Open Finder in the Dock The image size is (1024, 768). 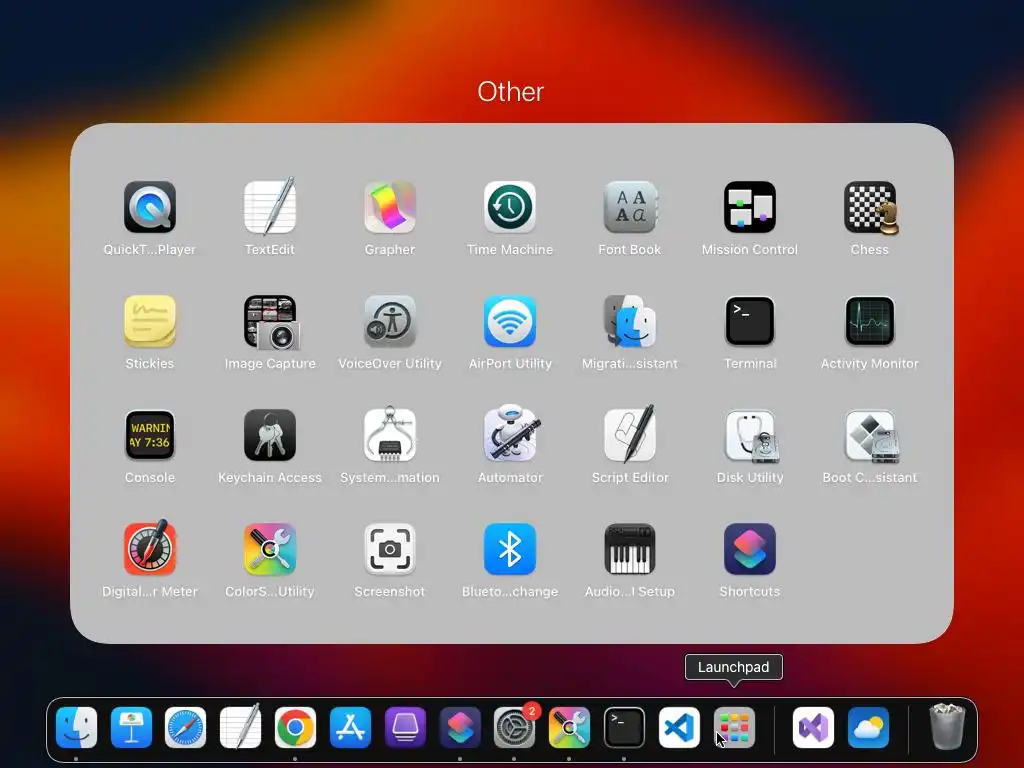coord(76,728)
